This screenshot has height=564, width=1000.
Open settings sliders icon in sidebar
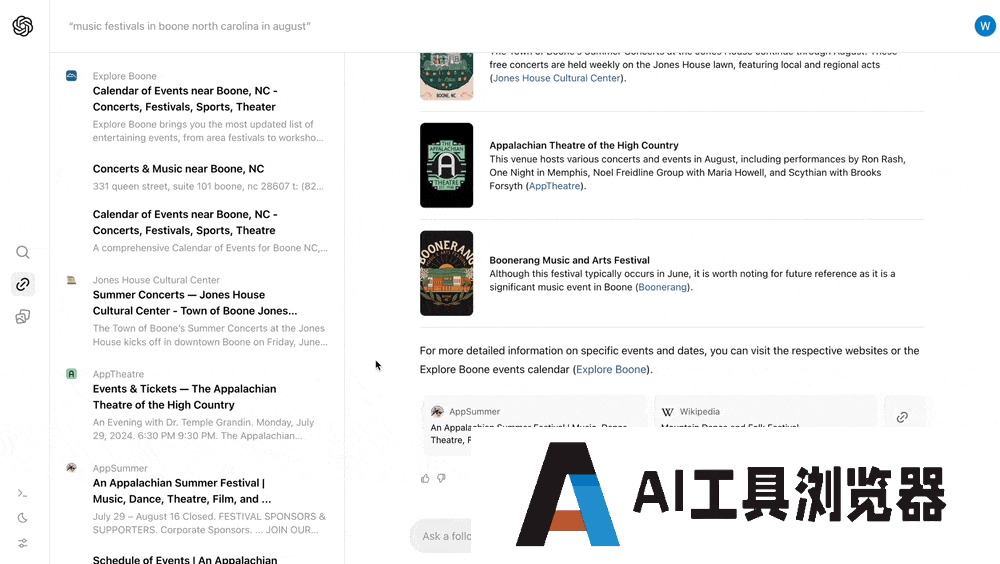tap(23, 544)
